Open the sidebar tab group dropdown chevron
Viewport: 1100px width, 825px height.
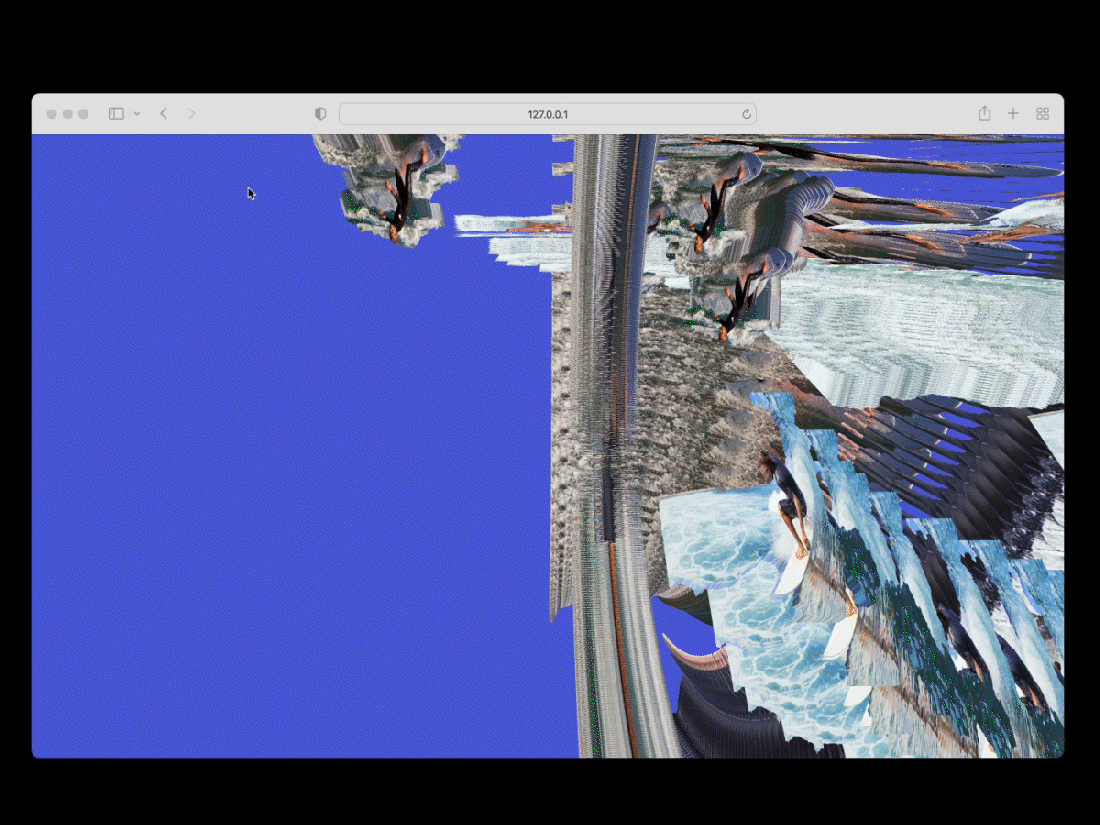coord(137,114)
